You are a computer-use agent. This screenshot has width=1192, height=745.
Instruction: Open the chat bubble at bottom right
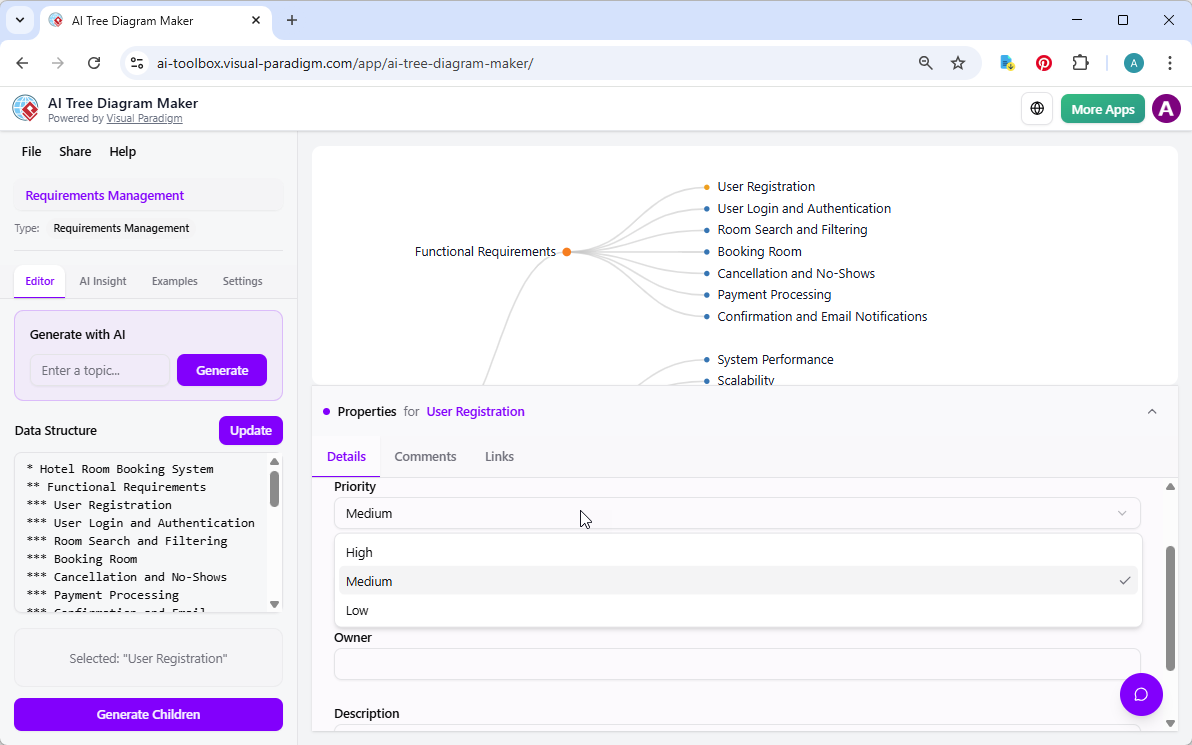point(1141,694)
